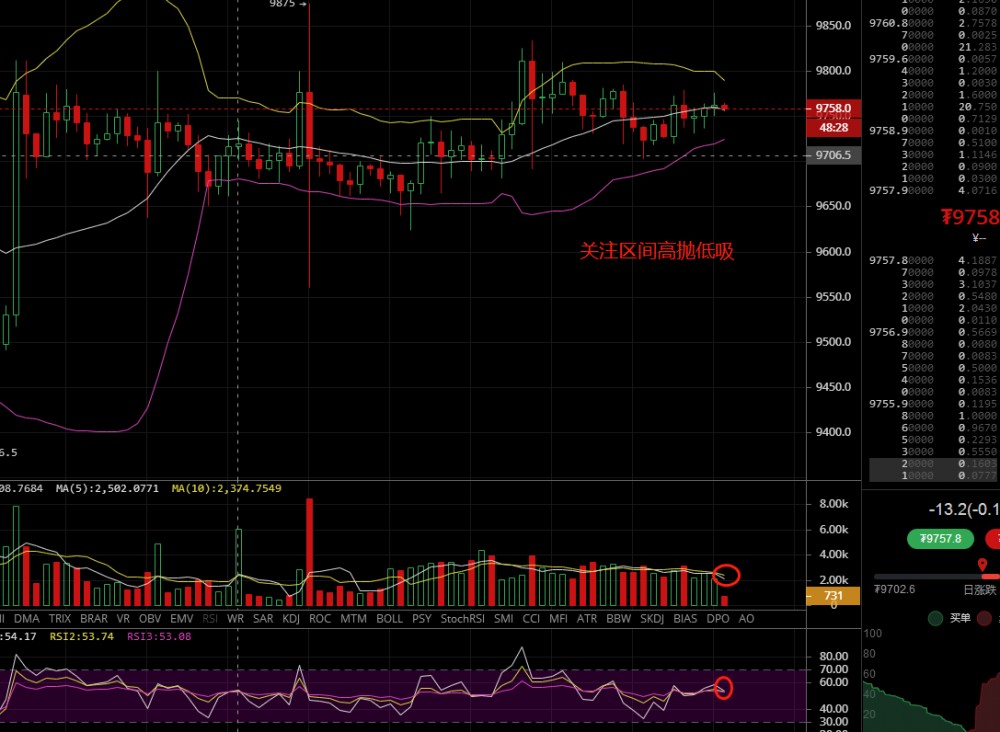
Task: Click the red ask price button
Action: coord(992,539)
